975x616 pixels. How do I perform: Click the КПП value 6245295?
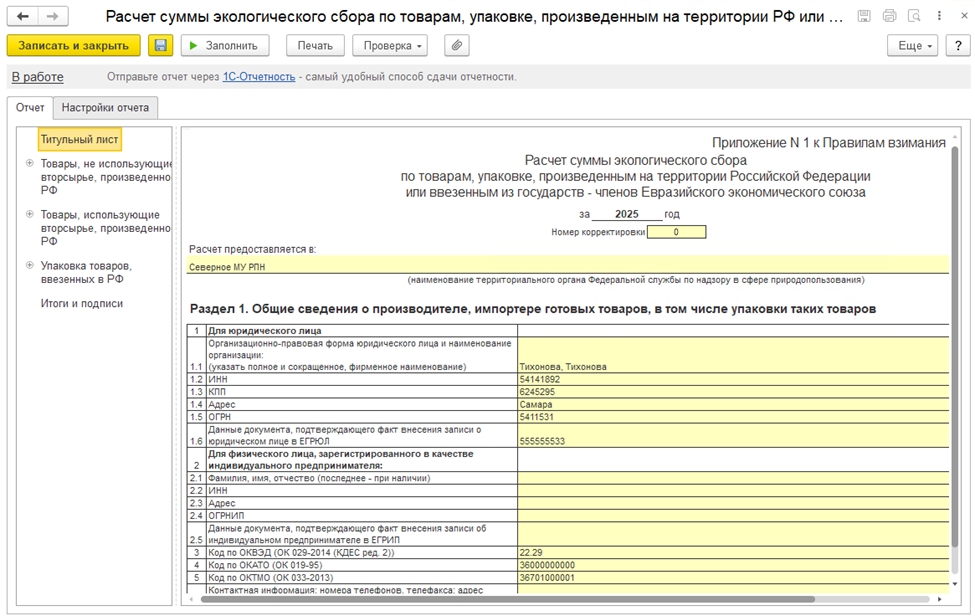(x=733, y=392)
